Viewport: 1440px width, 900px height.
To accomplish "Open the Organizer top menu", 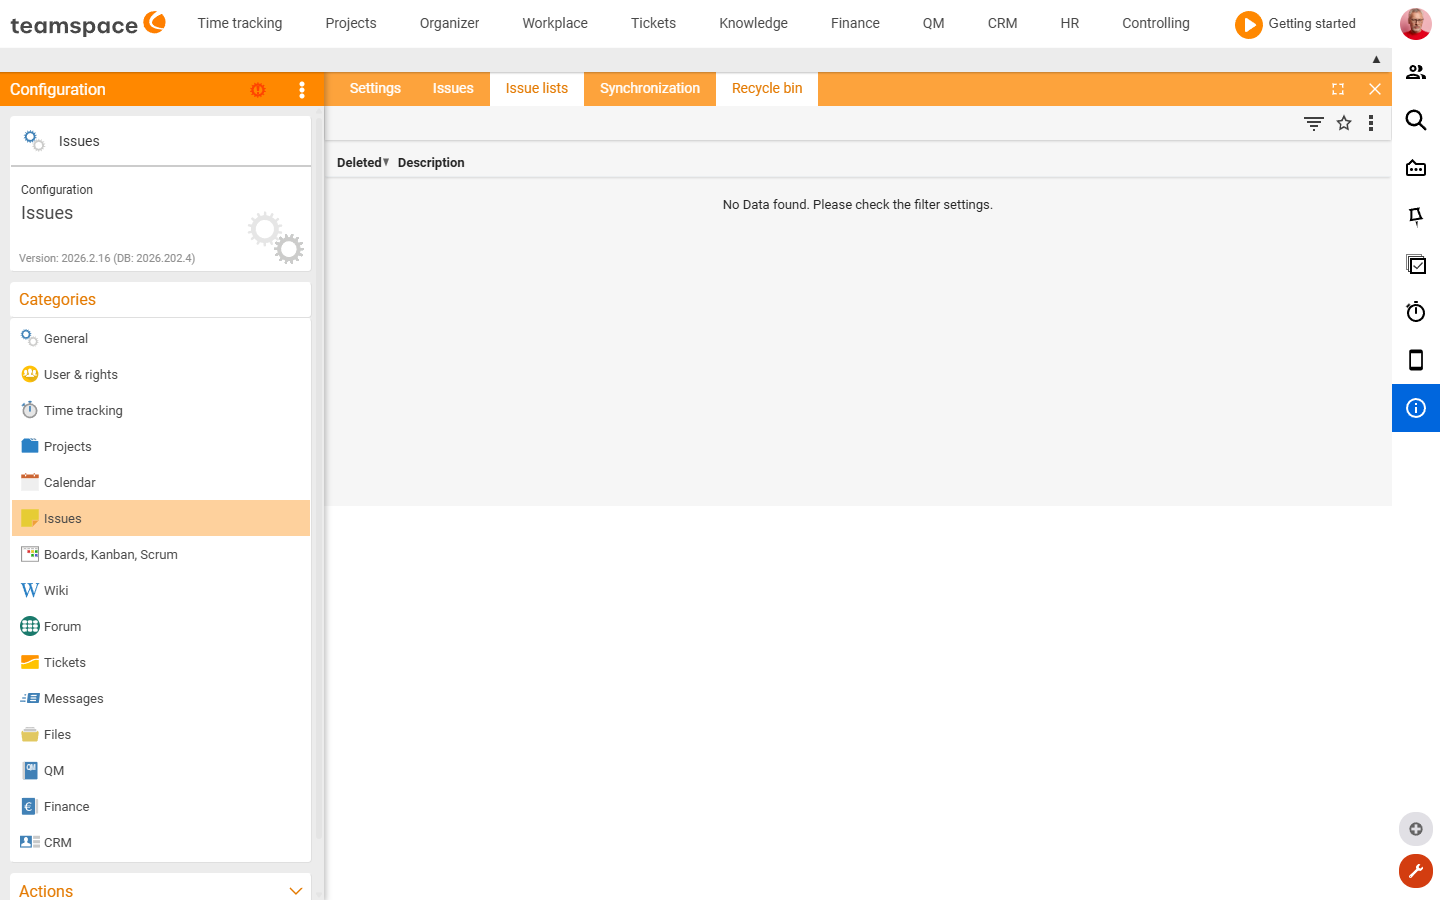I will pos(449,23).
